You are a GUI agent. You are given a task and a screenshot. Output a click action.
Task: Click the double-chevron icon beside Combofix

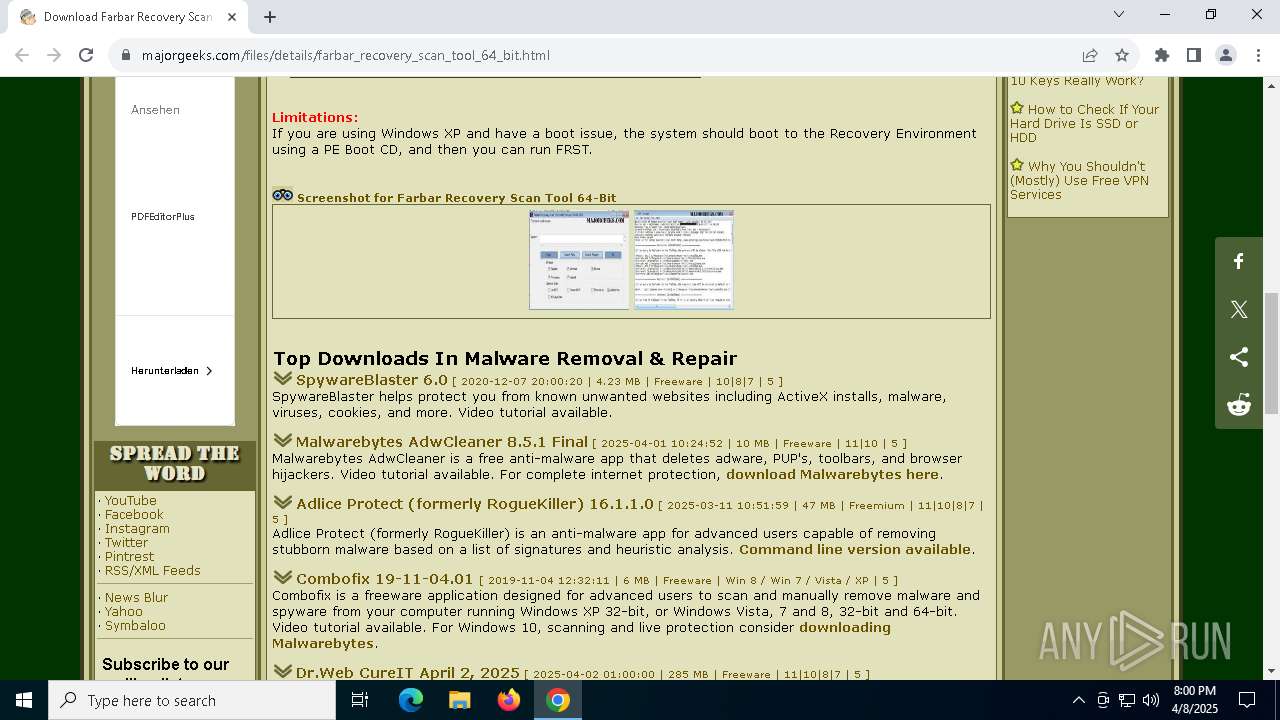pos(282,578)
